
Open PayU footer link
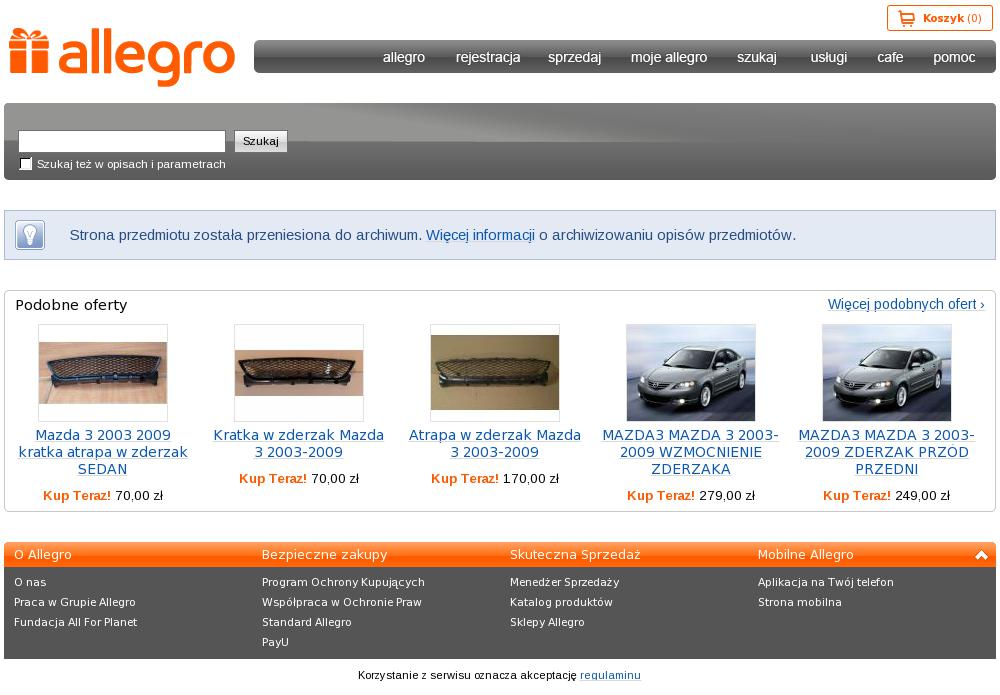click(276, 642)
